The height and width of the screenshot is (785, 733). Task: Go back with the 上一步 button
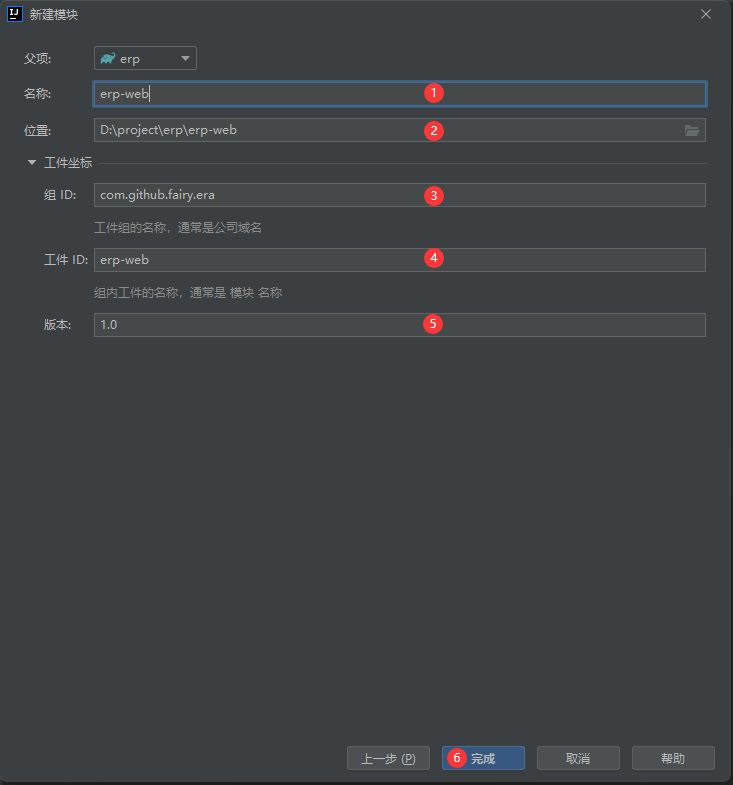[388, 758]
